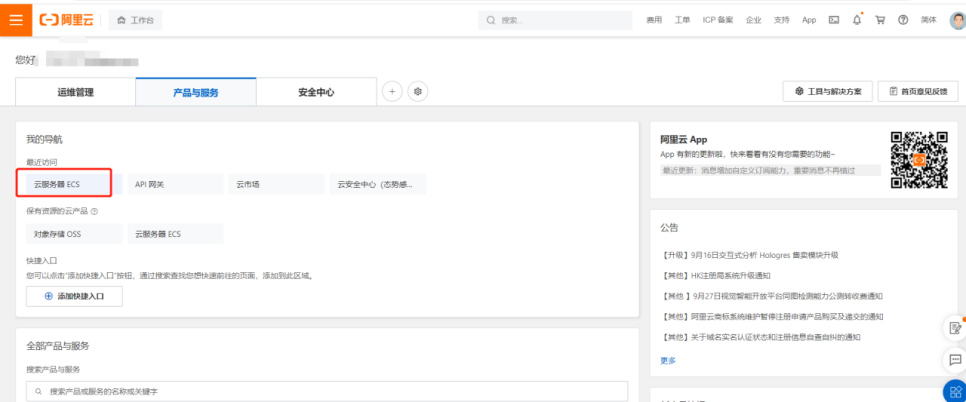Open recently visited API 网关
This screenshot has width=966, height=402.
point(176,184)
